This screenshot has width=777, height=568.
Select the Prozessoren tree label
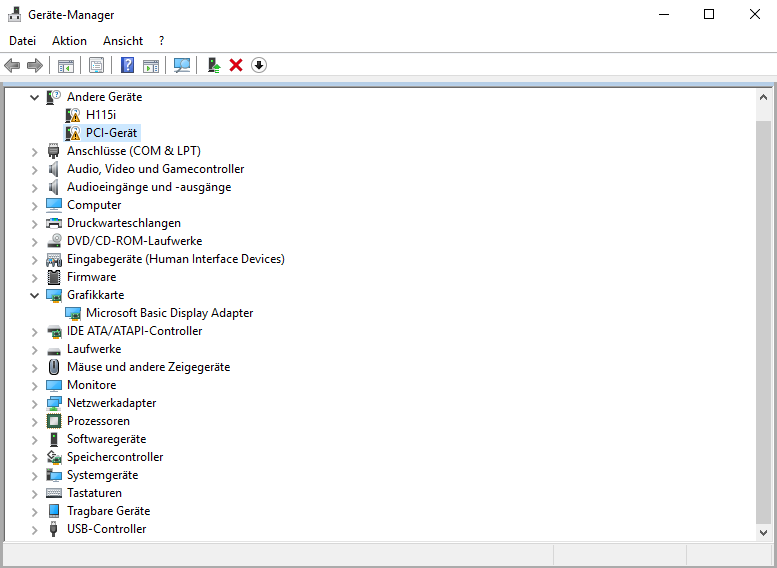(99, 421)
